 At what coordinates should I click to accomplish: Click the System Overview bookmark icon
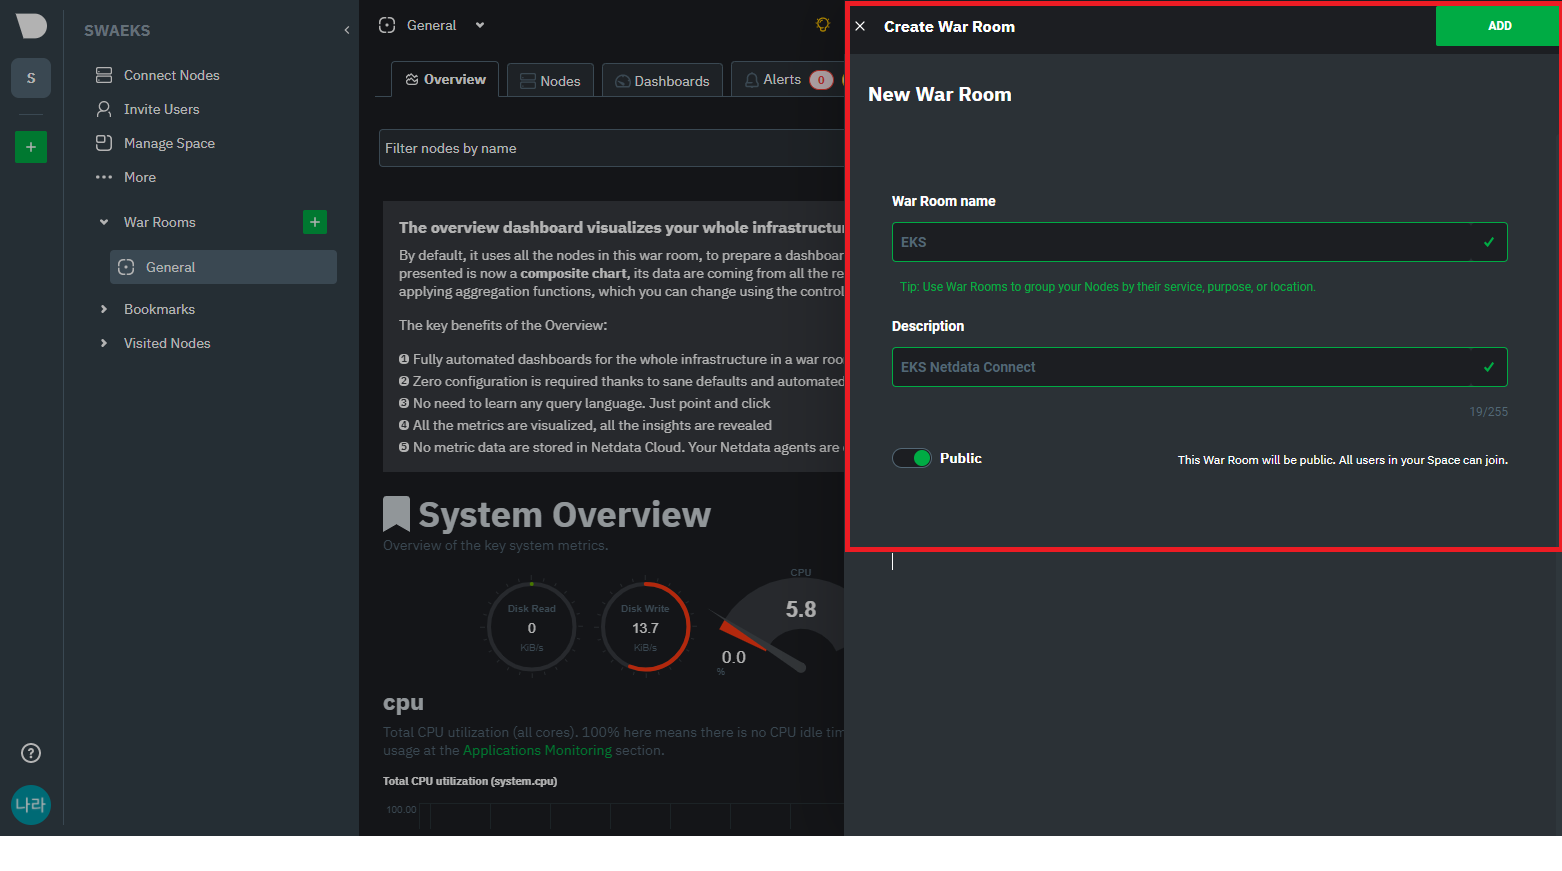(x=396, y=514)
